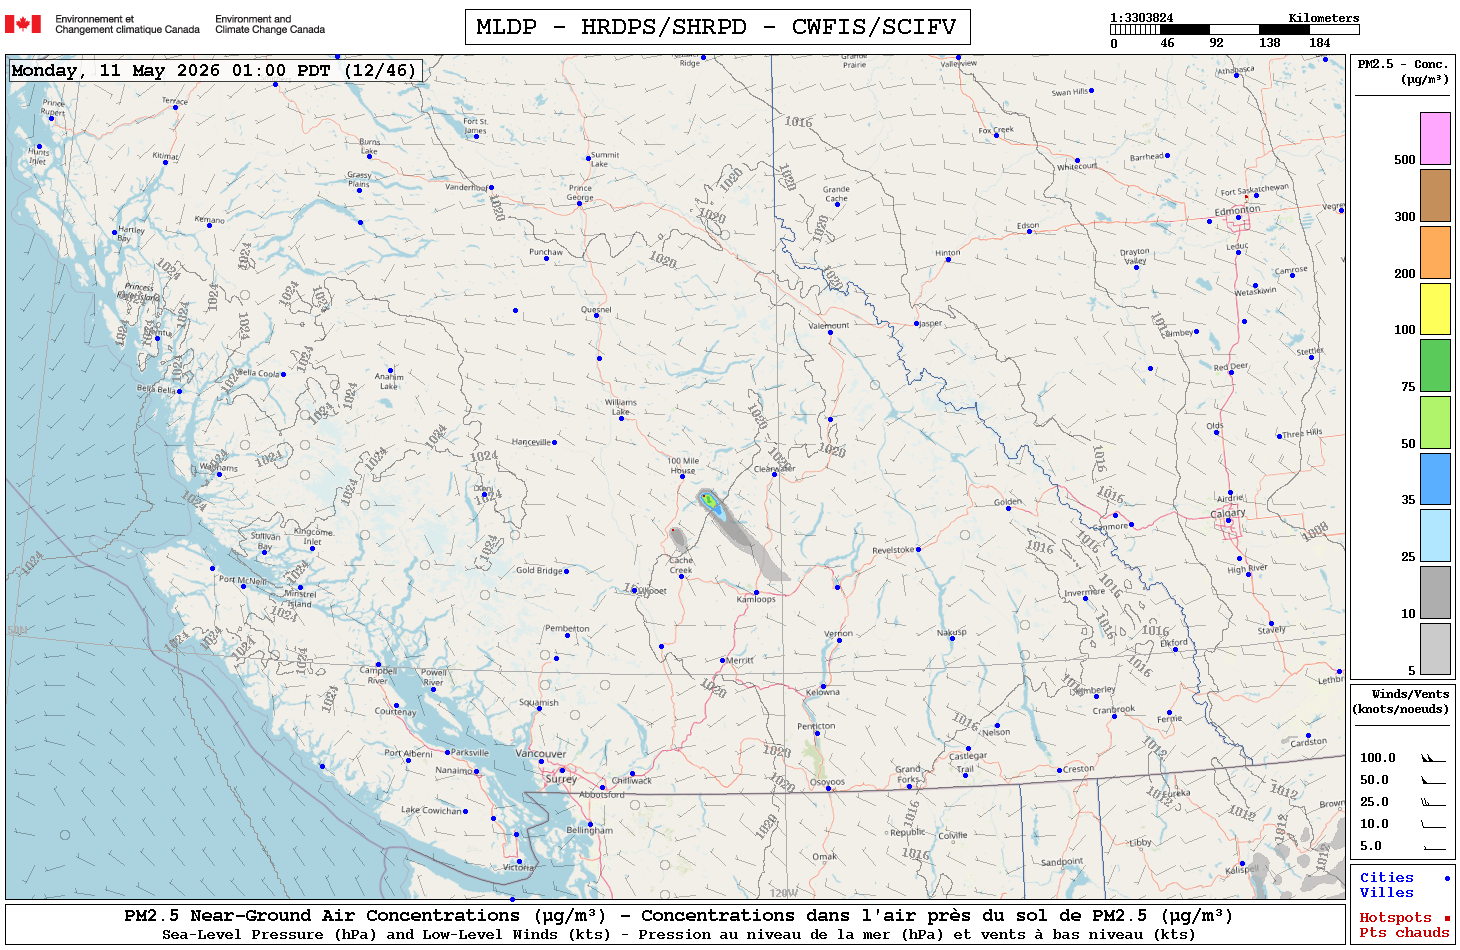Image resolution: width=1460 pixels, height=950 pixels.
Task: Click the blue 35 concentration swatch
Action: pyautogui.click(x=1435, y=479)
